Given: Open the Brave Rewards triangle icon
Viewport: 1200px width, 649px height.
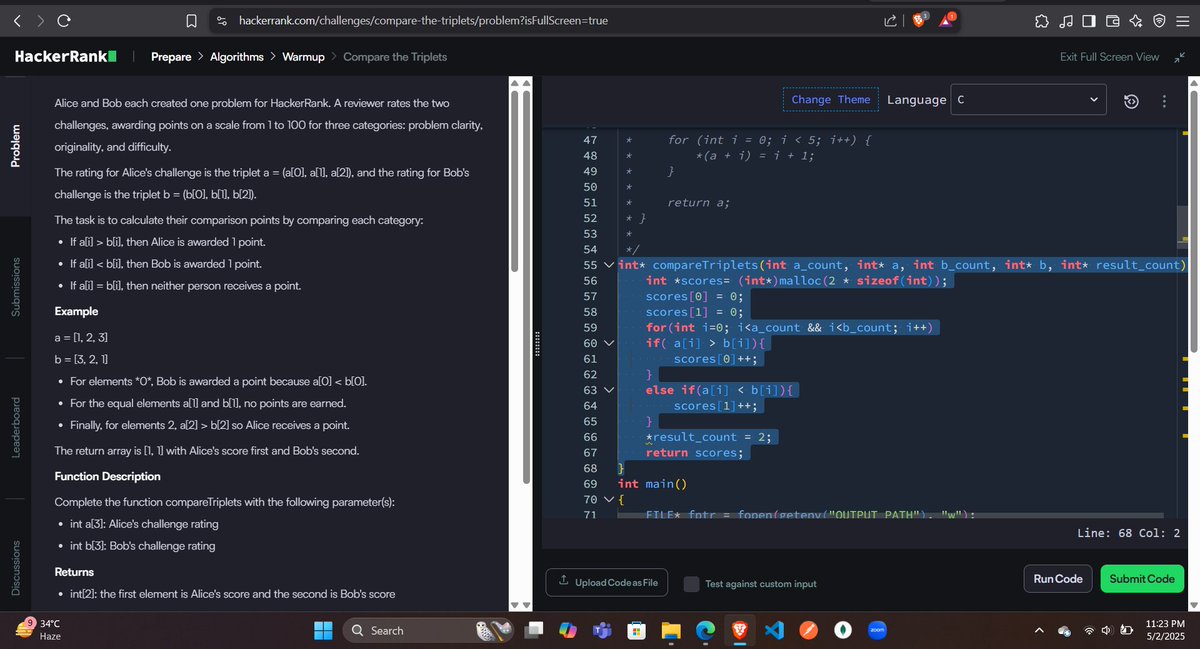Looking at the screenshot, I should click(949, 20).
